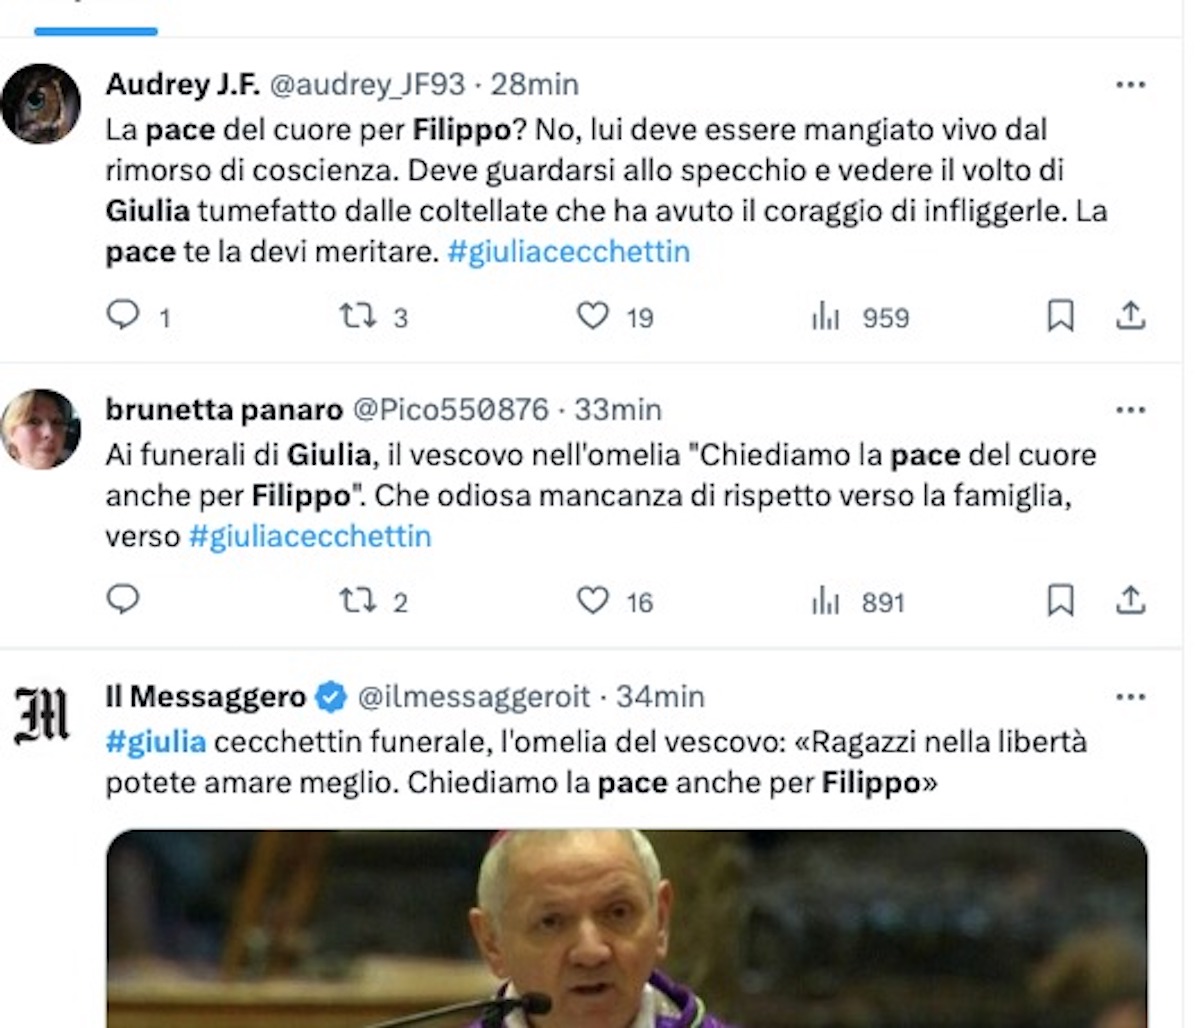Bookmark brunetta panaro's tweet

tap(1060, 600)
